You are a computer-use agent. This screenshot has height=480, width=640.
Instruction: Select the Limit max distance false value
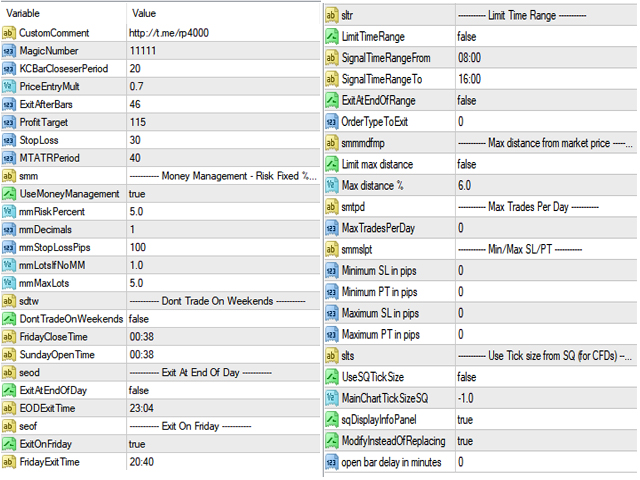[467, 164]
